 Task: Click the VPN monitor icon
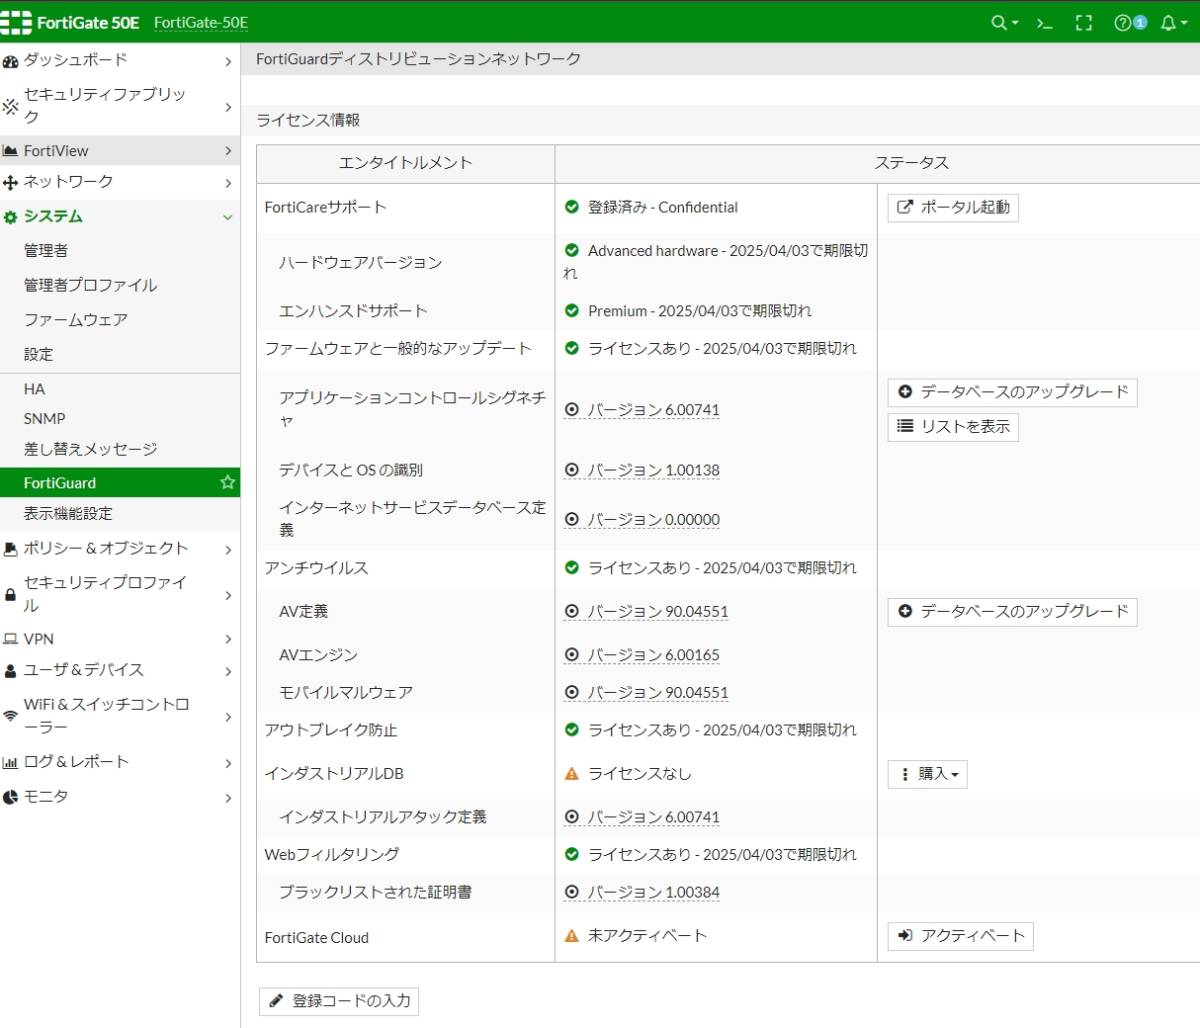[10, 639]
